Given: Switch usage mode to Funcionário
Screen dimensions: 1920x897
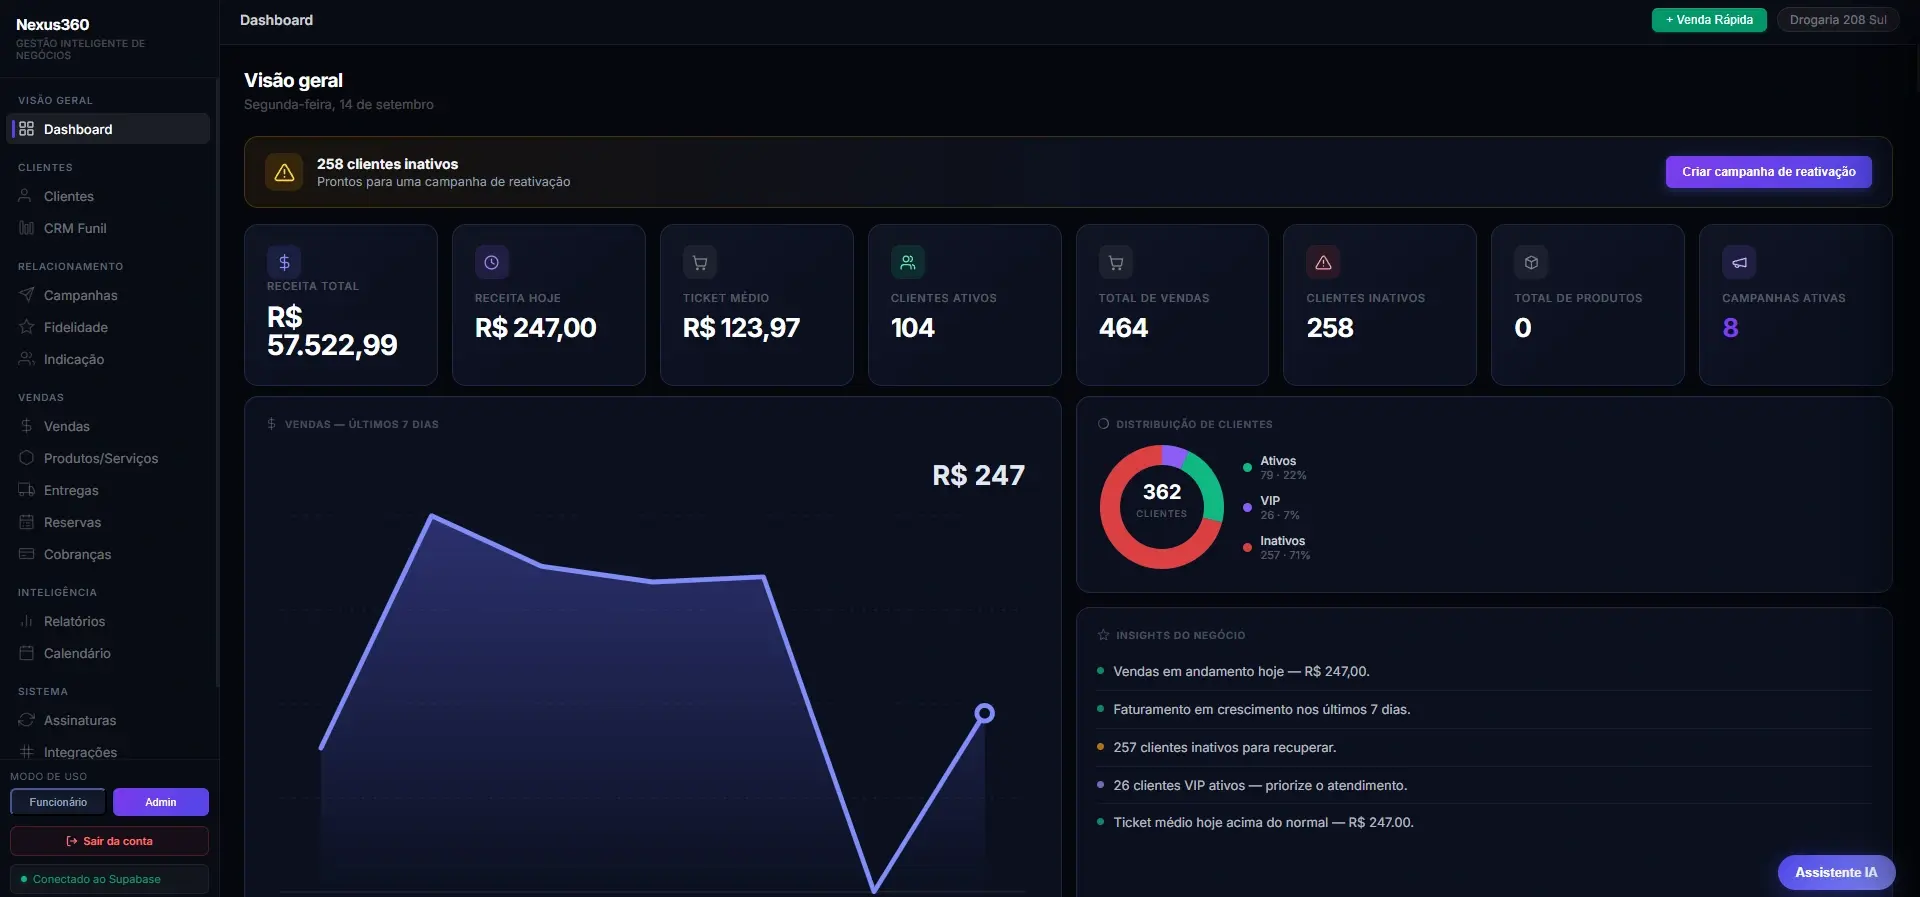Looking at the screenshot, I should click(58, 802).
